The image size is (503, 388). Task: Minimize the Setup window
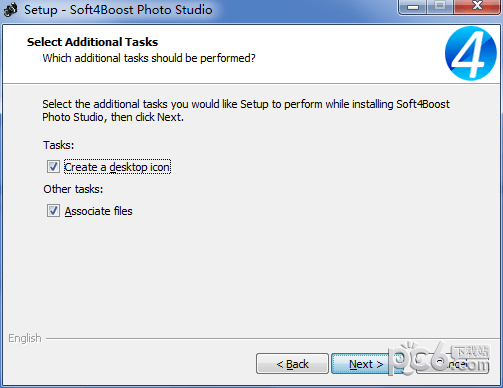pos(413,7)
